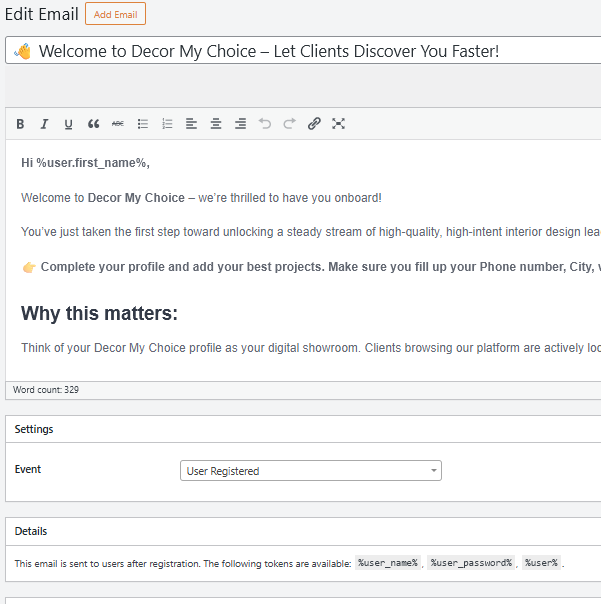This screenshot has height=604, width=601.
Task: Click the Event field label
Action: tap(28, 469)
